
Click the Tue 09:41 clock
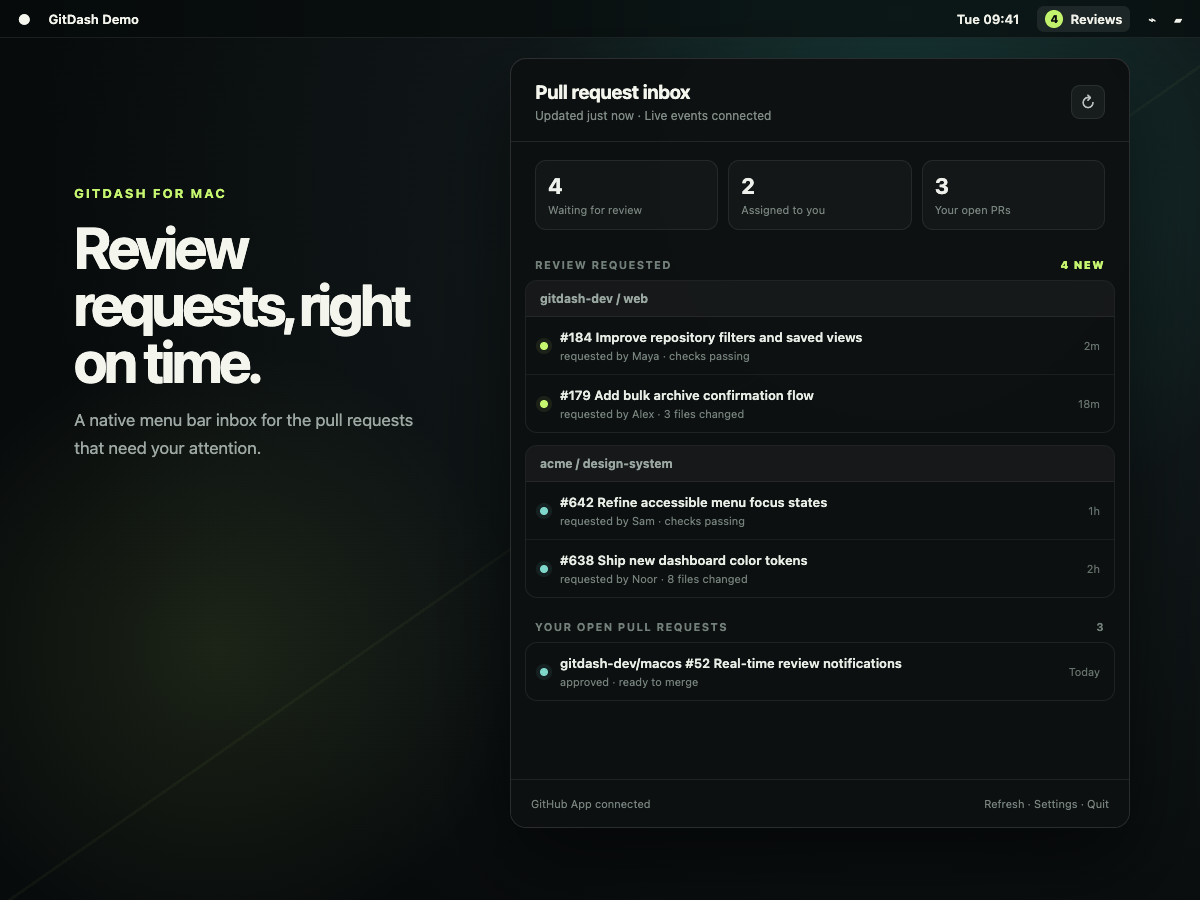[988, 19]
